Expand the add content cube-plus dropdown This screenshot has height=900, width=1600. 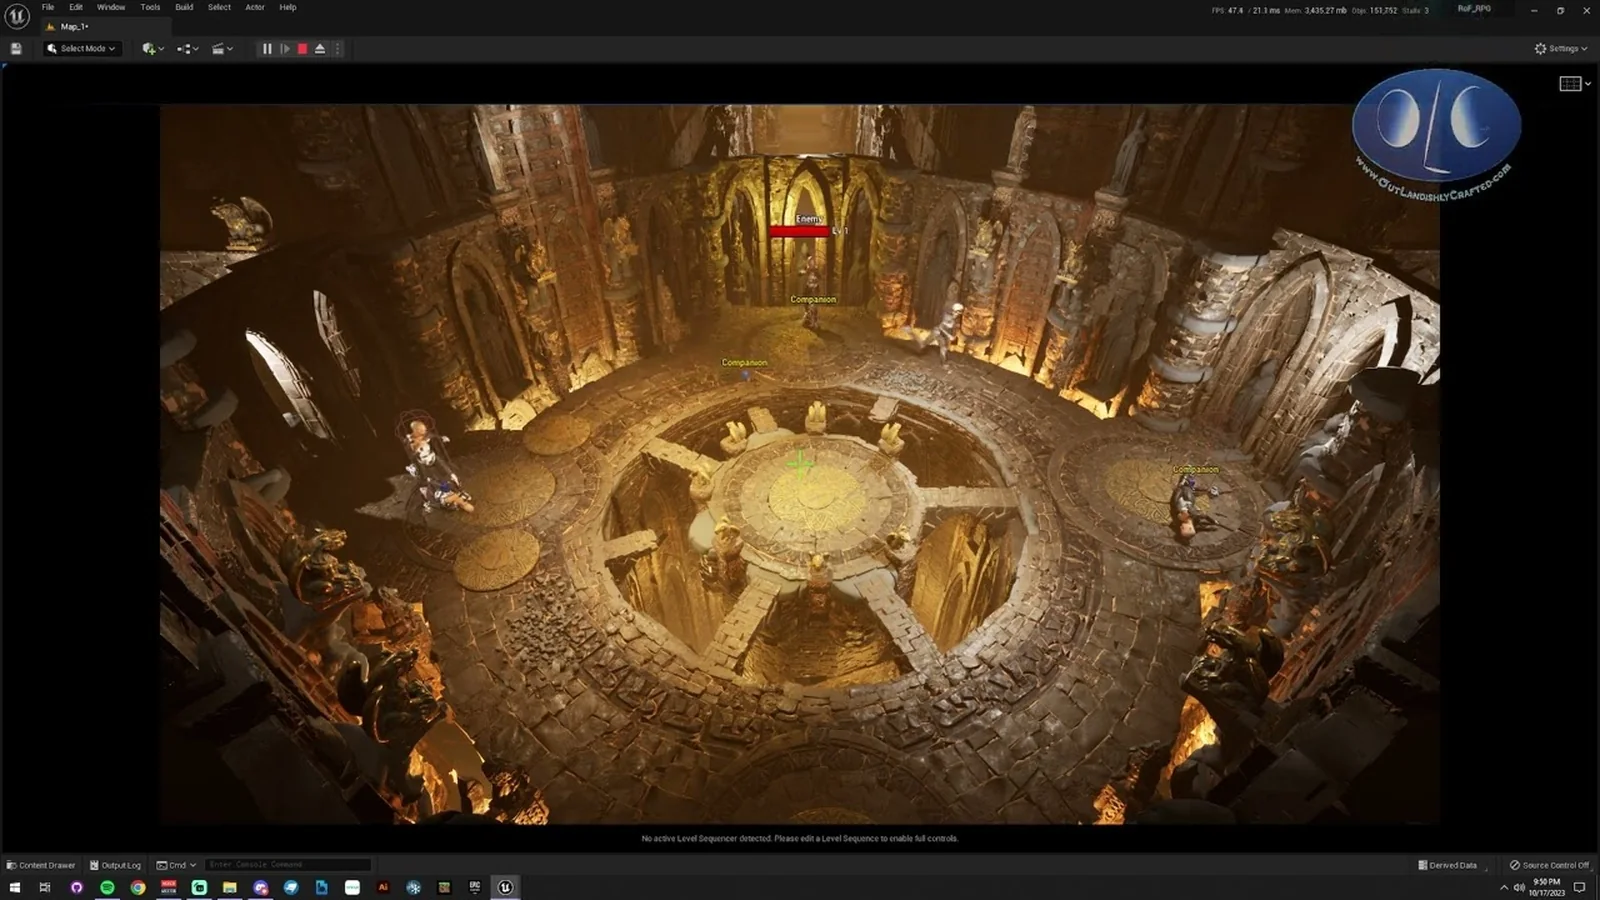(x=153, y=48)
